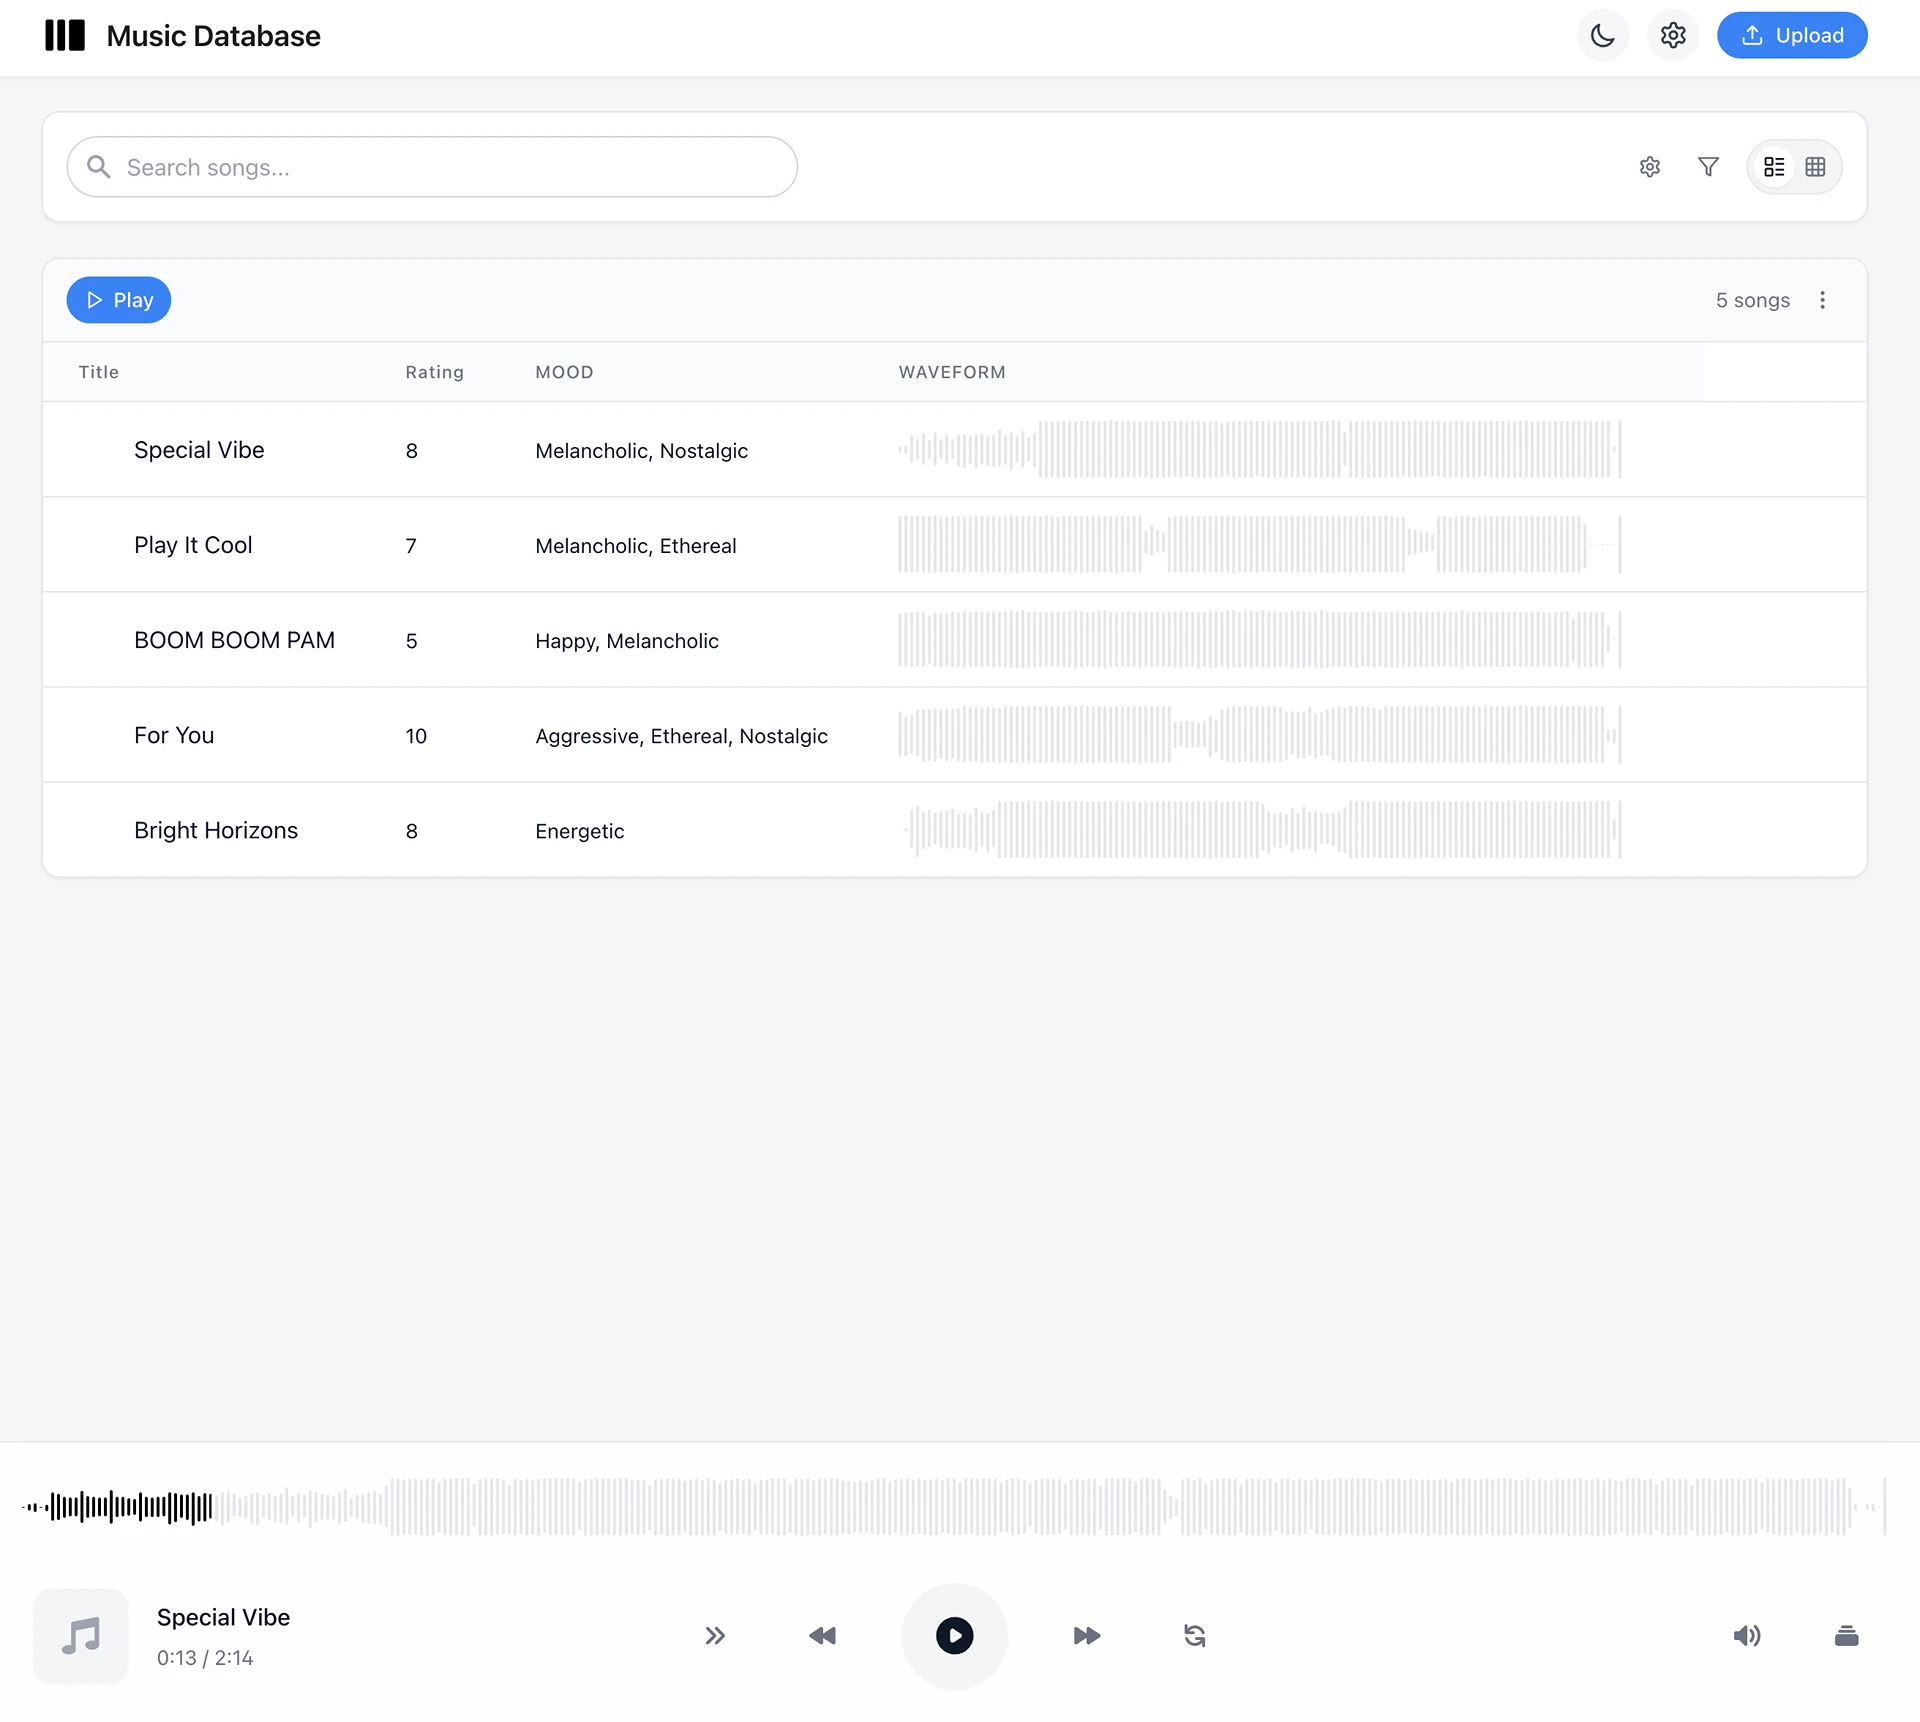Mute audio with the volume icon
The image size is (1920, 1722).
point(1748,1636)
